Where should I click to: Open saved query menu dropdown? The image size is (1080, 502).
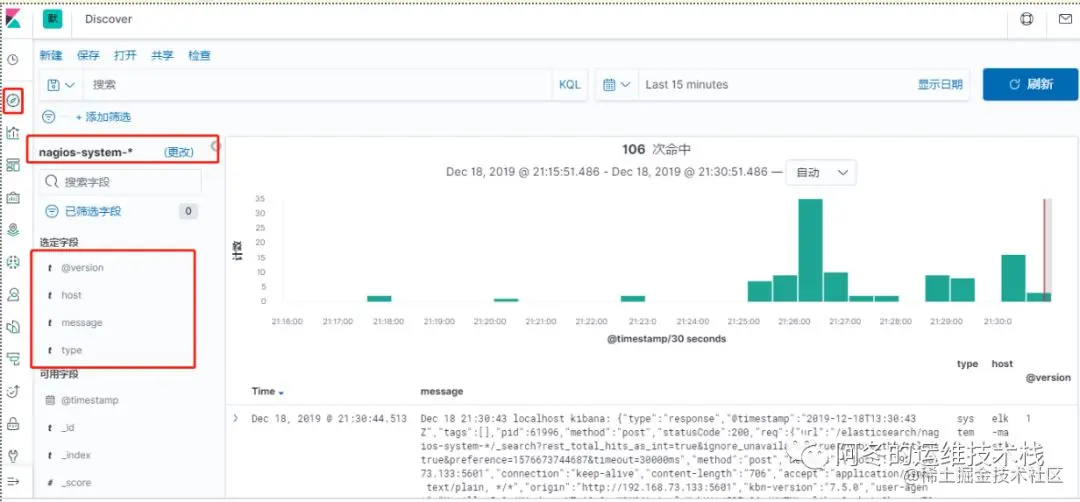coord(61,85)
